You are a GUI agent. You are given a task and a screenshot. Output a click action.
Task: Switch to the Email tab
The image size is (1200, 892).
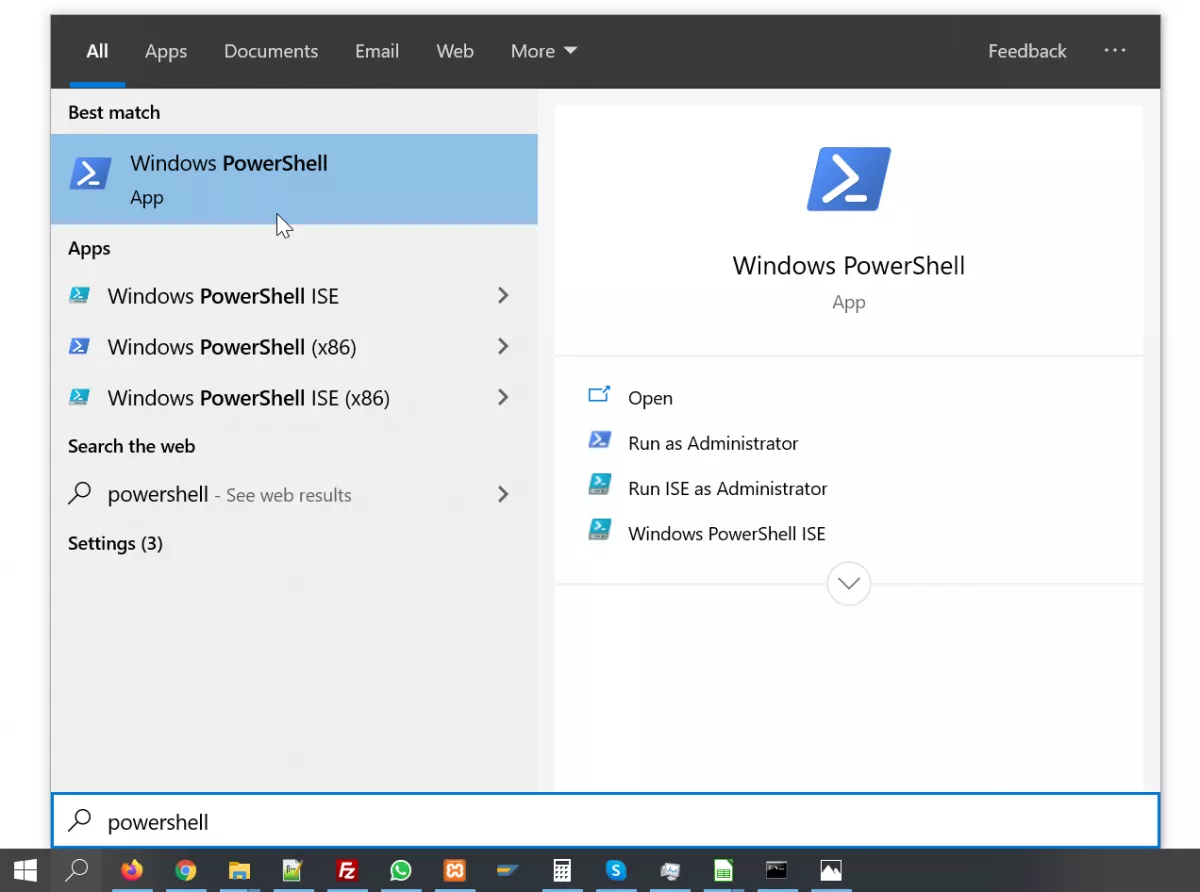point(377,51)
